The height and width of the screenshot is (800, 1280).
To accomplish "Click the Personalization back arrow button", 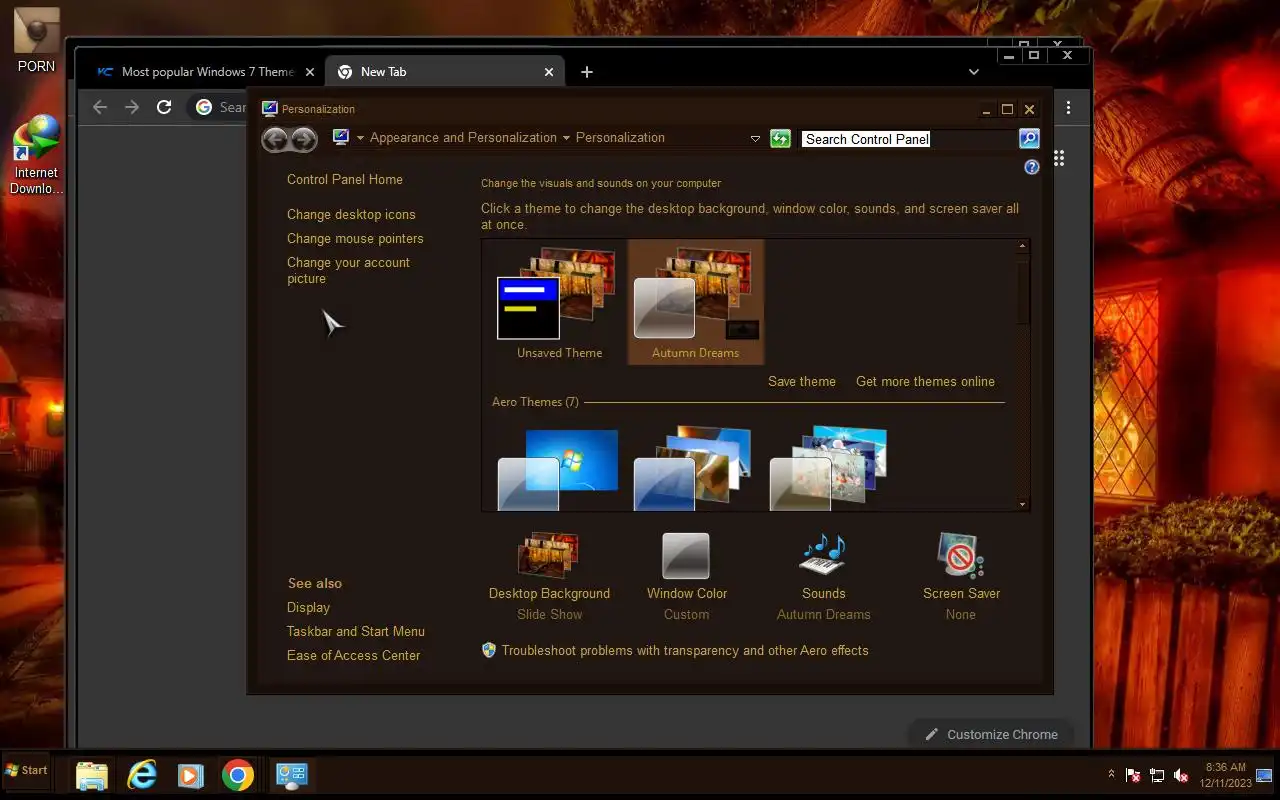I will (275, 139).
